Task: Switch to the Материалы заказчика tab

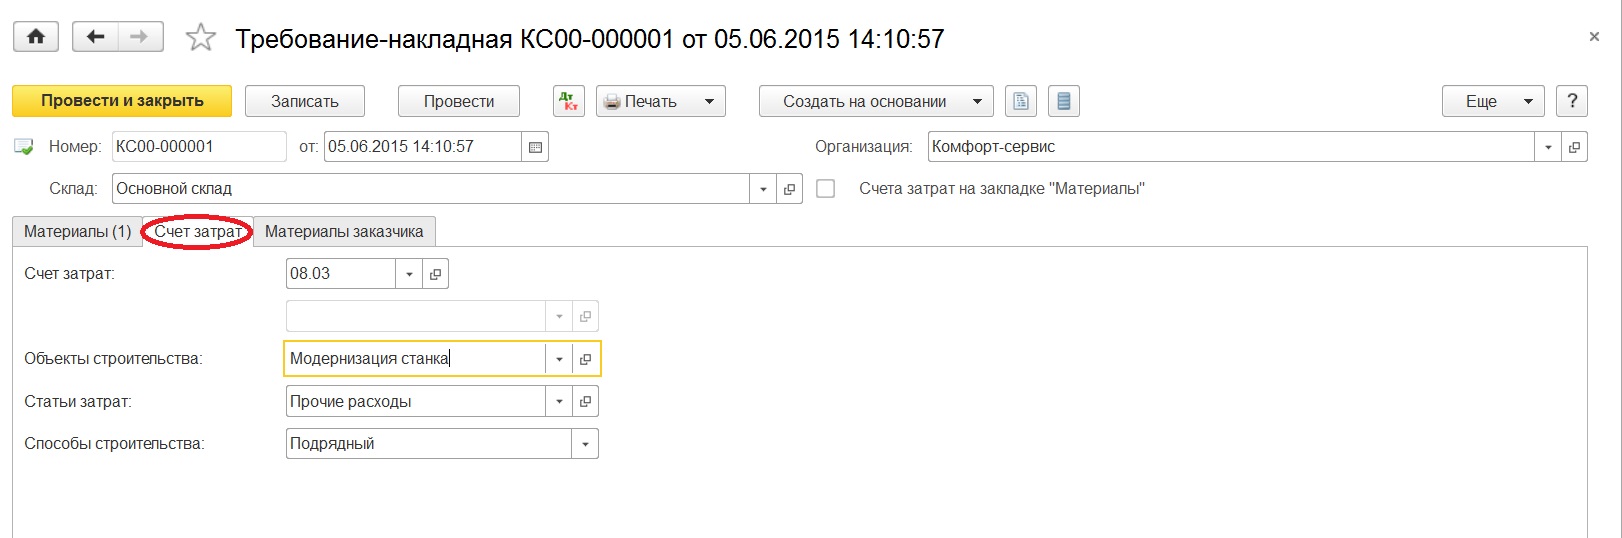Action: [344, 231]
